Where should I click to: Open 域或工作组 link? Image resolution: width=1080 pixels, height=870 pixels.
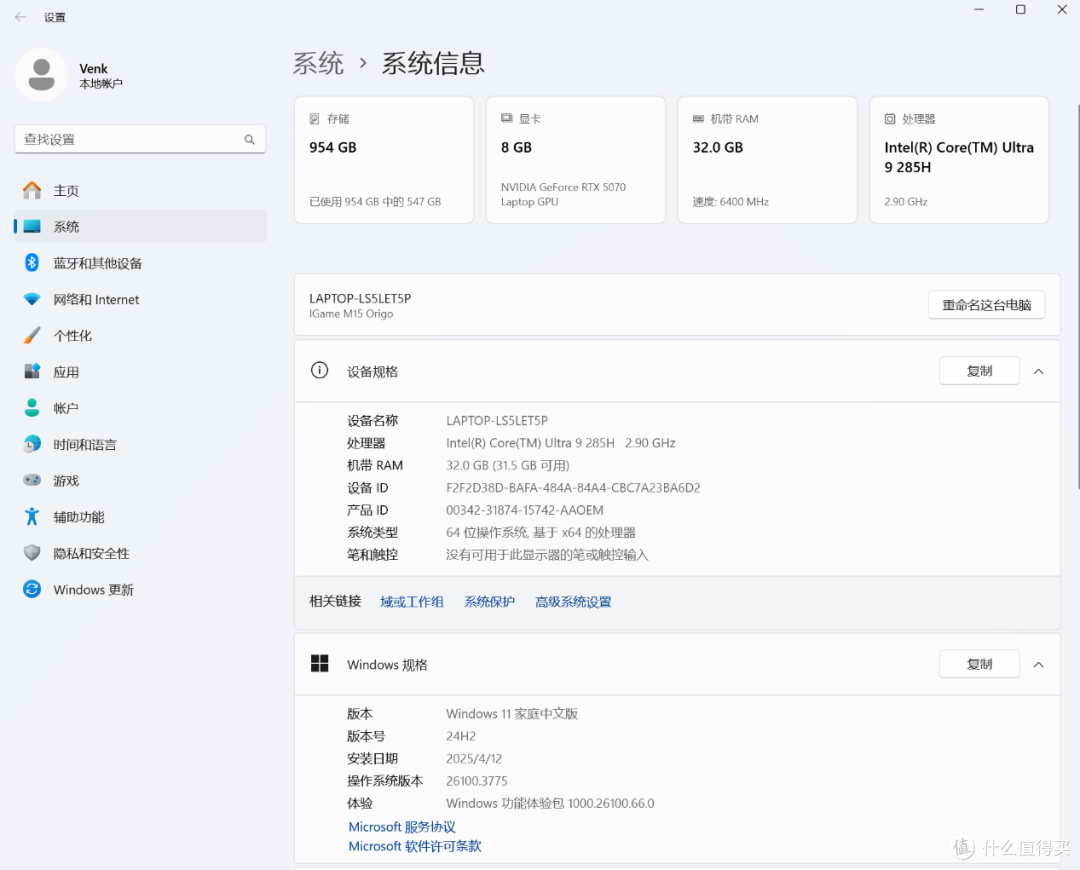pos(412,602)
